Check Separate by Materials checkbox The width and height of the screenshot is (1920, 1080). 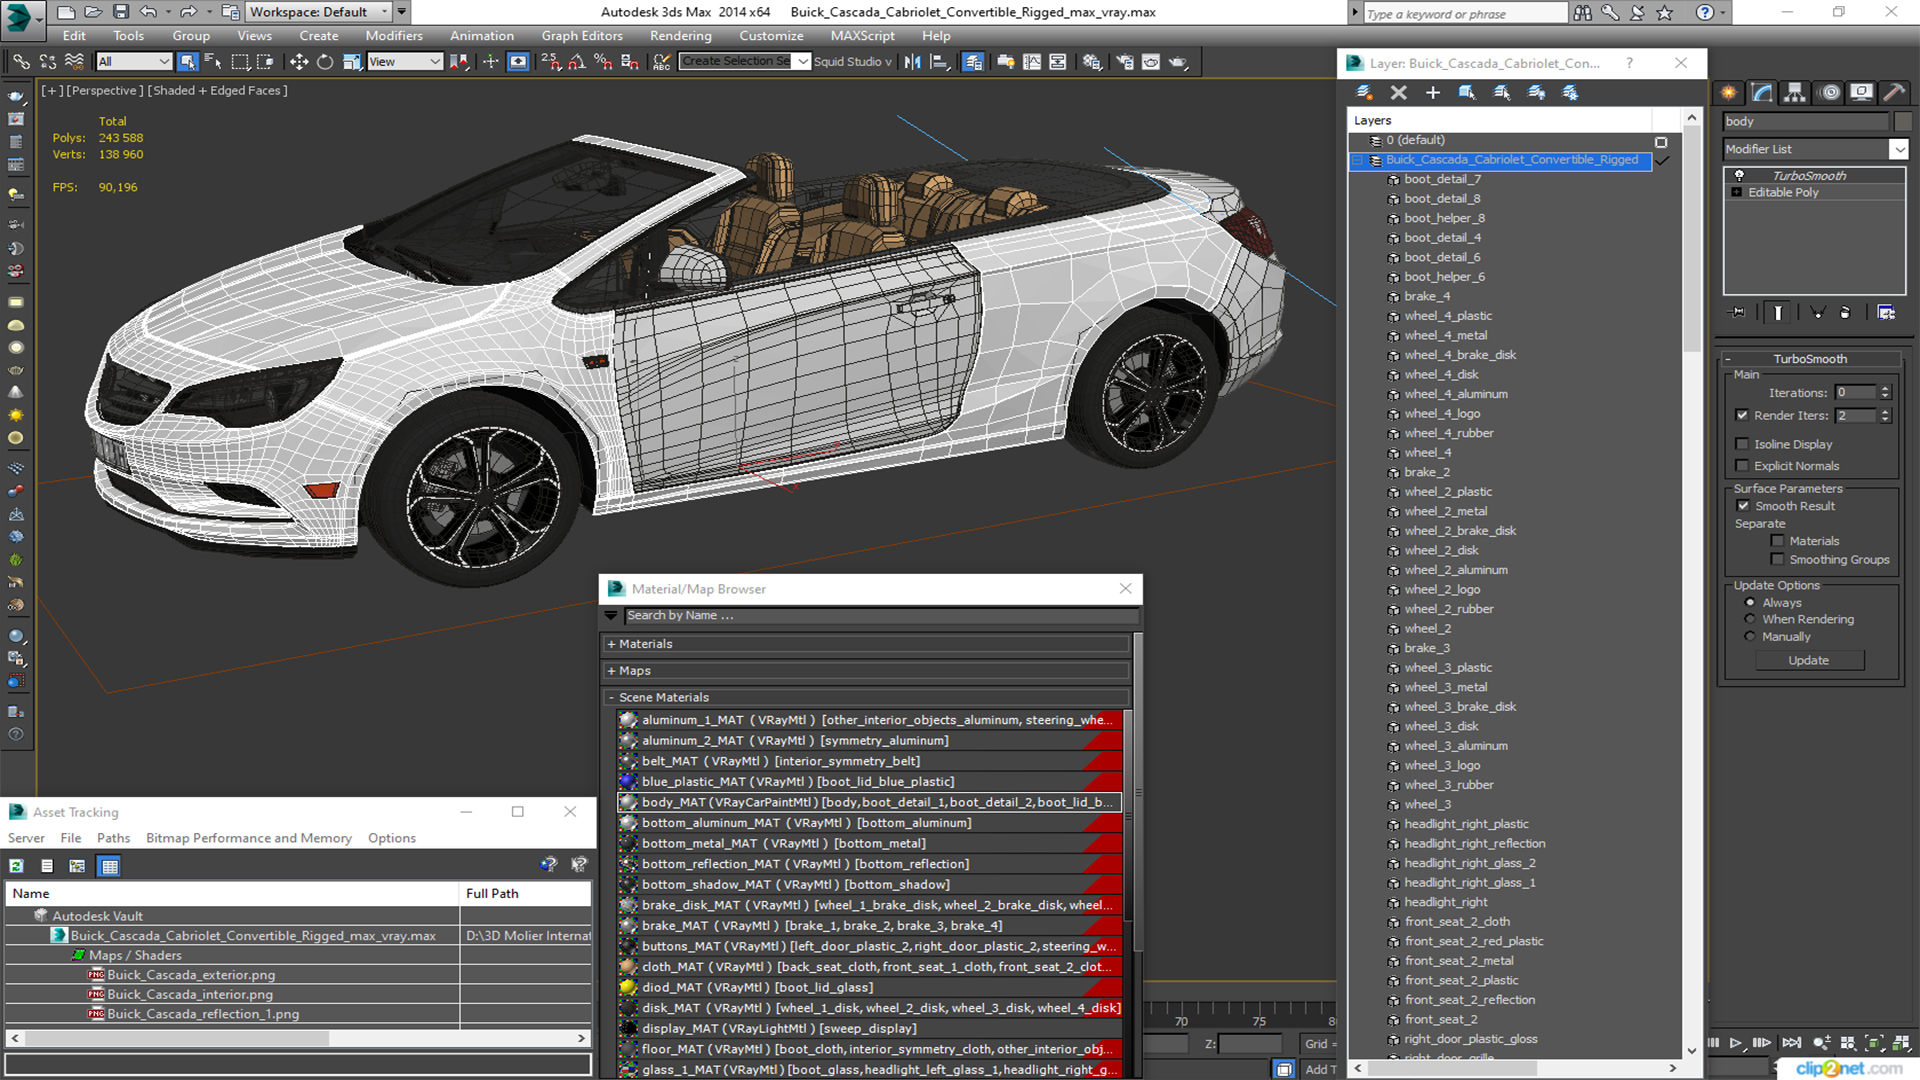tap(1777, 541)
